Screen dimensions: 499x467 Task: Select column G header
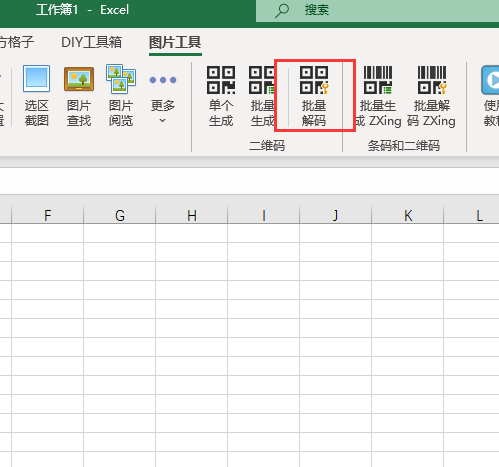coord(120,215)
